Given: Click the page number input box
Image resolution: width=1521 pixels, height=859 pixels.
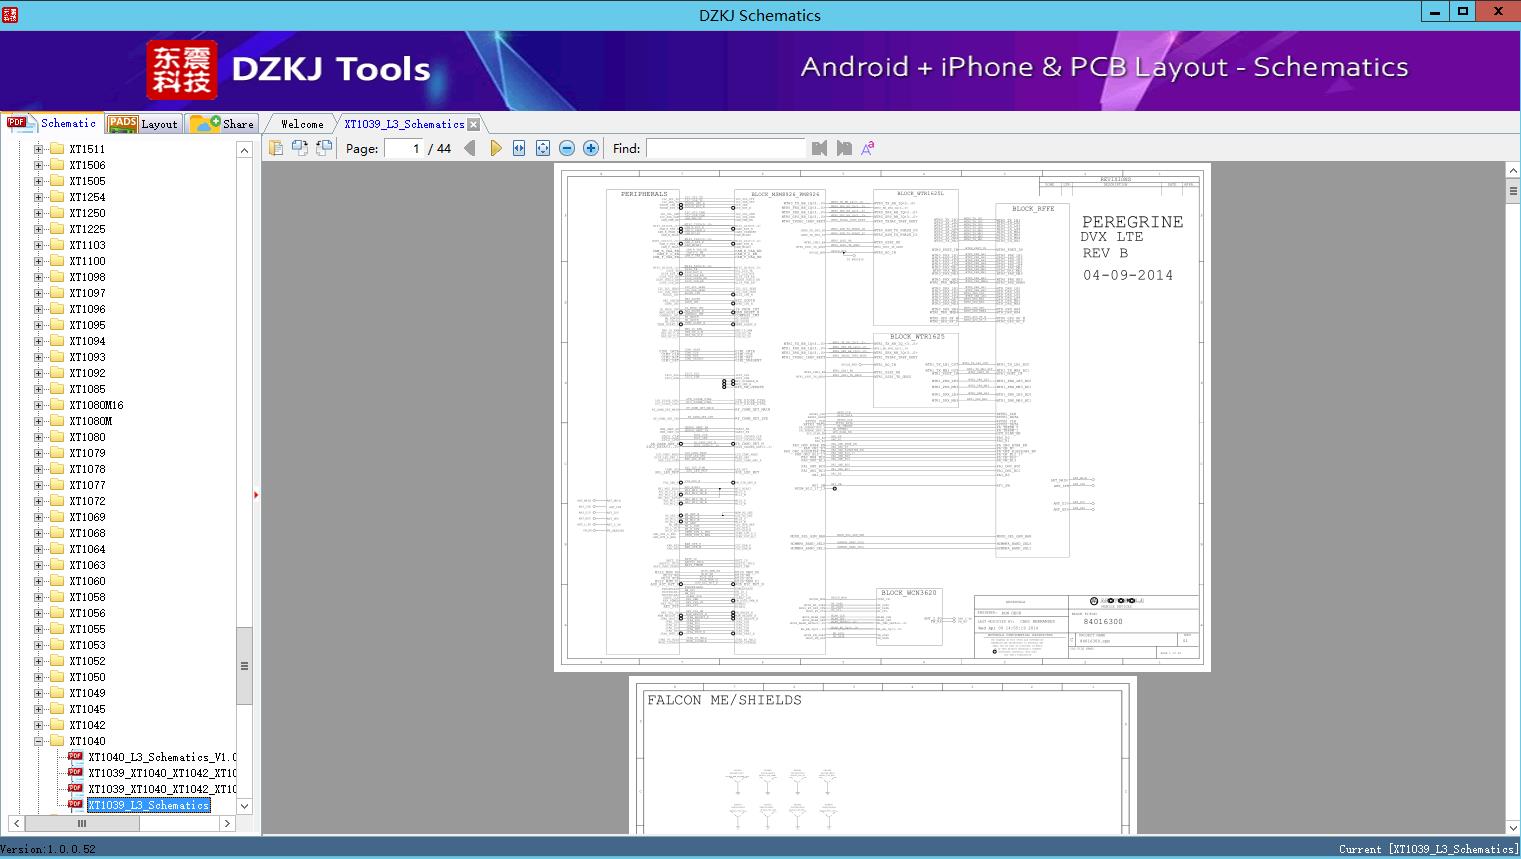Looking at the screenshot, I should tap(403, 148).
